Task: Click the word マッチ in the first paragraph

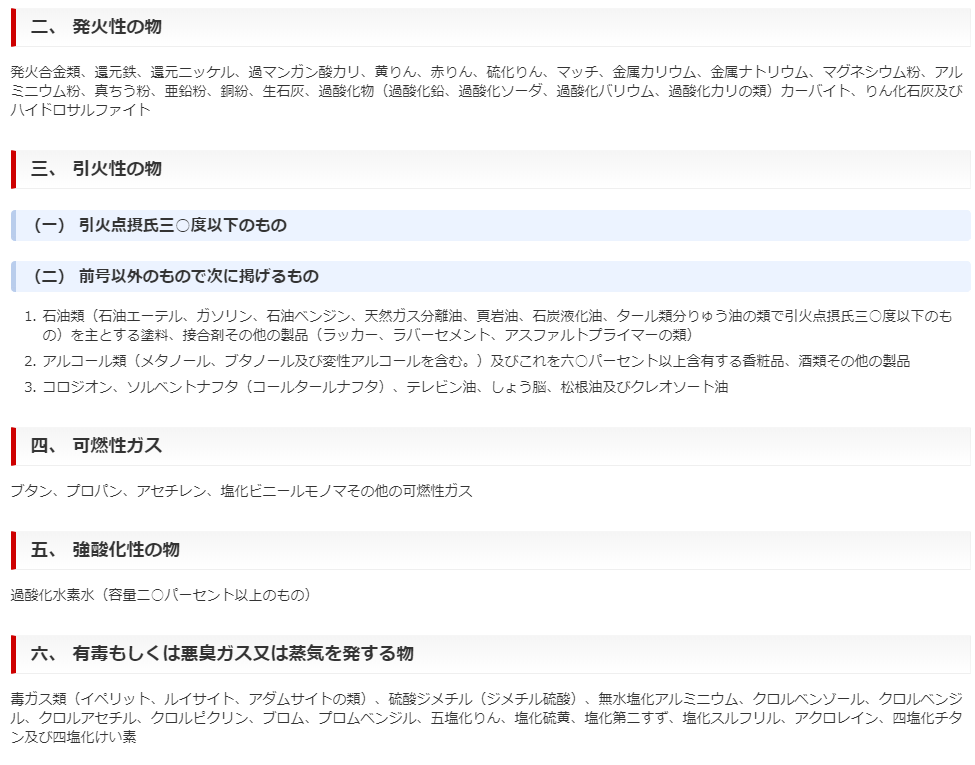Action: (576, 73)
